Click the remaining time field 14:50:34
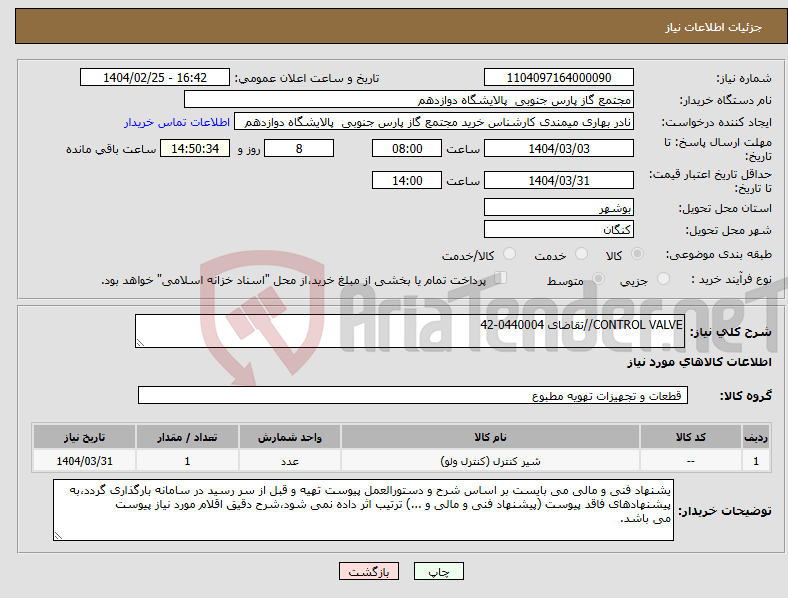The height and width of the screenshot is (598, 788). (x=195, y=148)
